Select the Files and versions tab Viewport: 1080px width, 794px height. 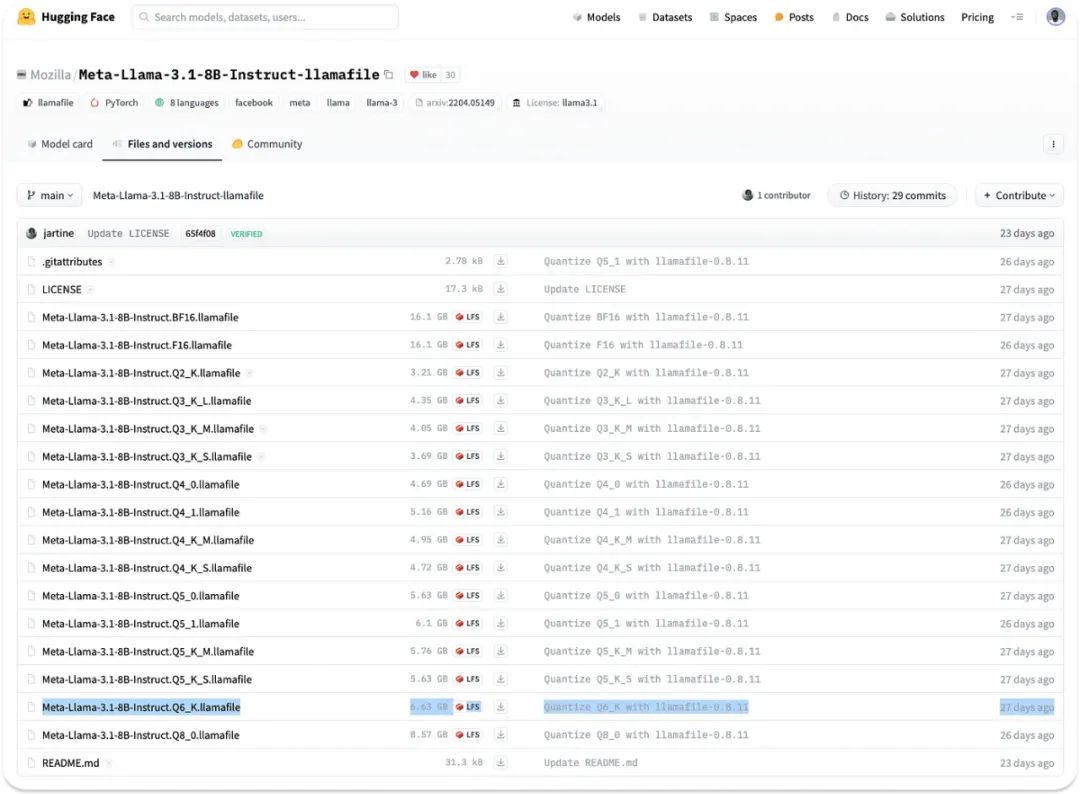click(x=163, y=144)
